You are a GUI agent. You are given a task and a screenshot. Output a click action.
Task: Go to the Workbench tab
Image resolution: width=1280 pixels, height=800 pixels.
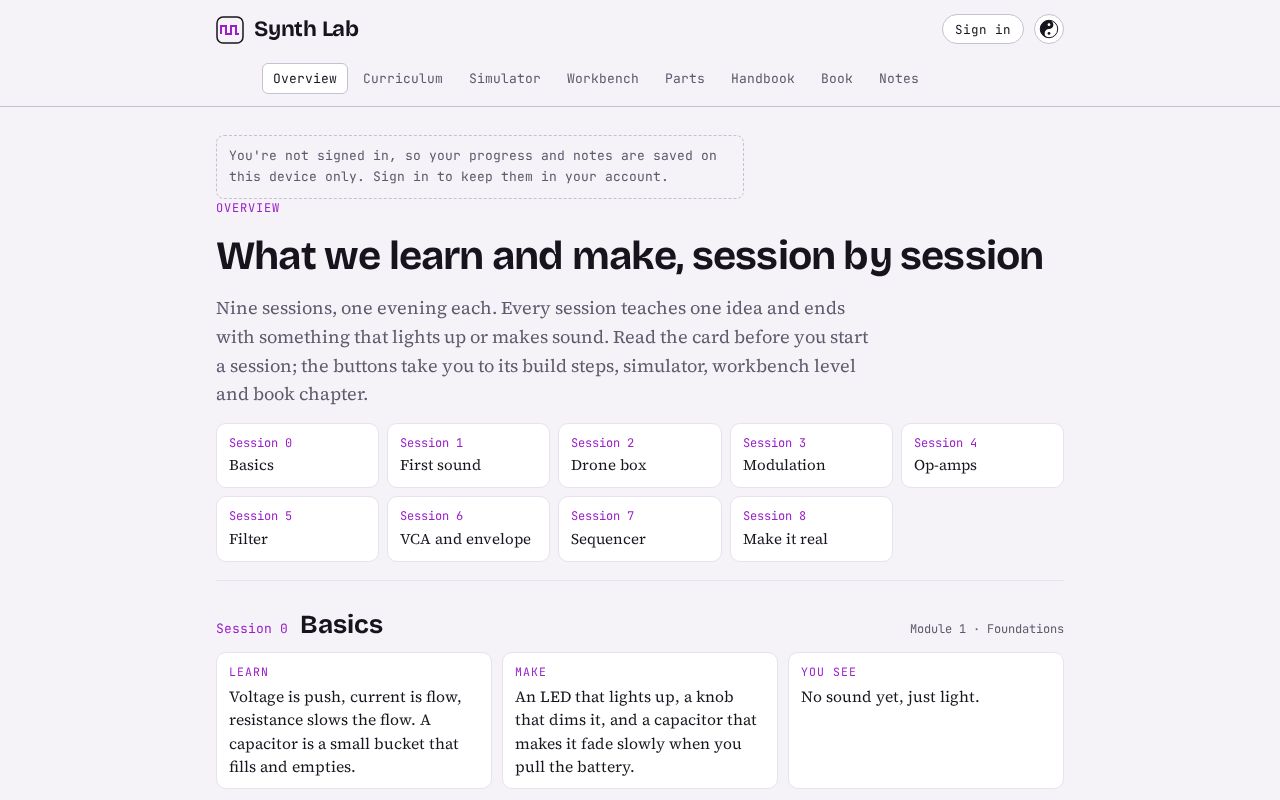(603, 79)
